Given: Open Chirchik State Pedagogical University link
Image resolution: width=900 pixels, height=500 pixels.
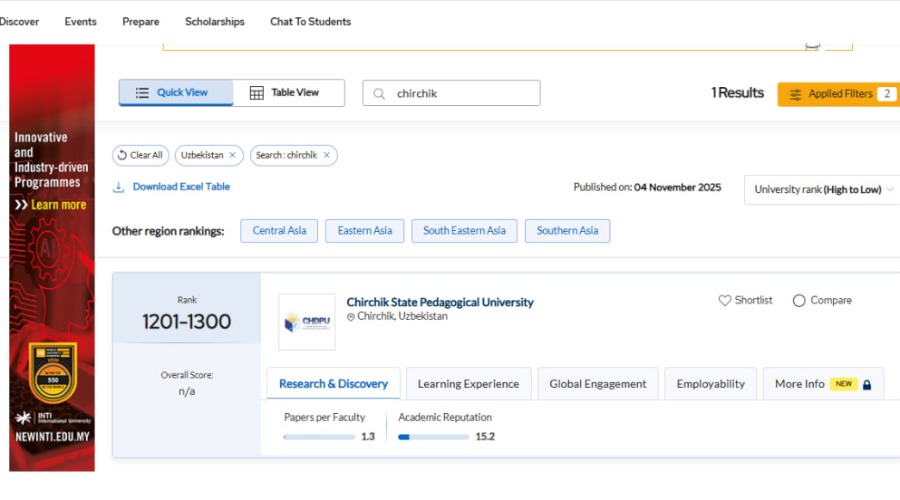Looking at the screenshot, I should point(440,302).
